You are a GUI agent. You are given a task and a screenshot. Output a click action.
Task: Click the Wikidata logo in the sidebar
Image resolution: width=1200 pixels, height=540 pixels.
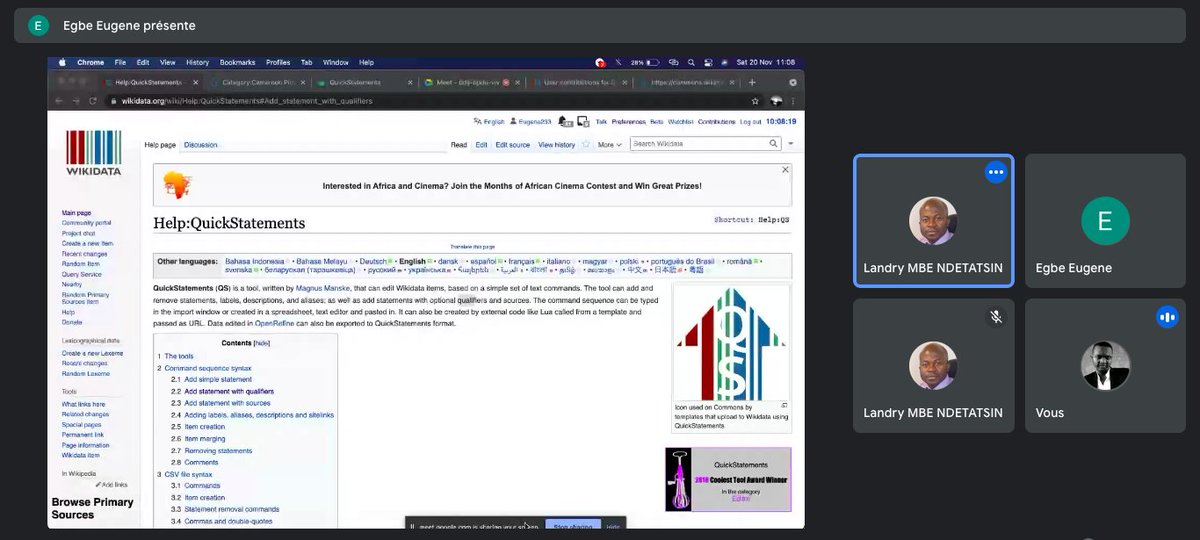(94, 153)
